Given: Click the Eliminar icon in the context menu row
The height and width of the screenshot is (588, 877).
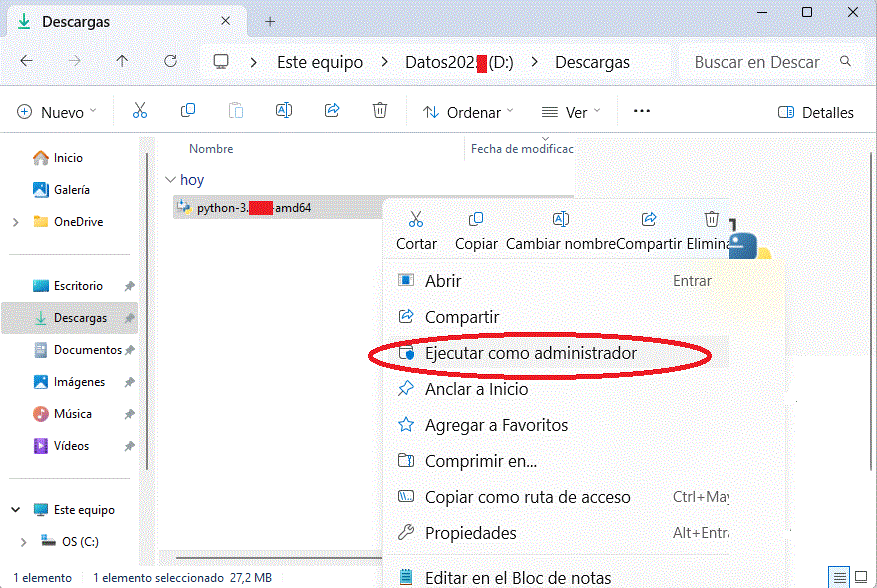Looking at the screenshot, I should click(711, 219).
